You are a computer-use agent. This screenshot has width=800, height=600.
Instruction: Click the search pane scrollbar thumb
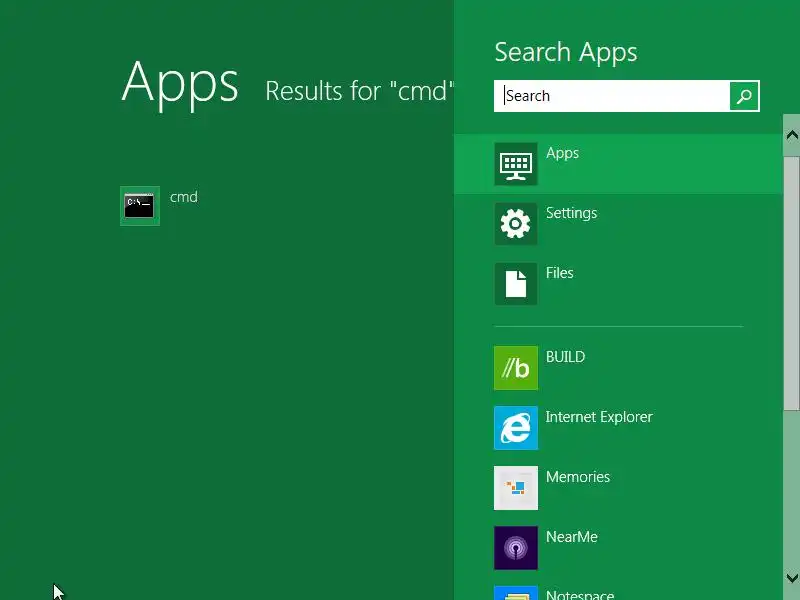[792, 283]
